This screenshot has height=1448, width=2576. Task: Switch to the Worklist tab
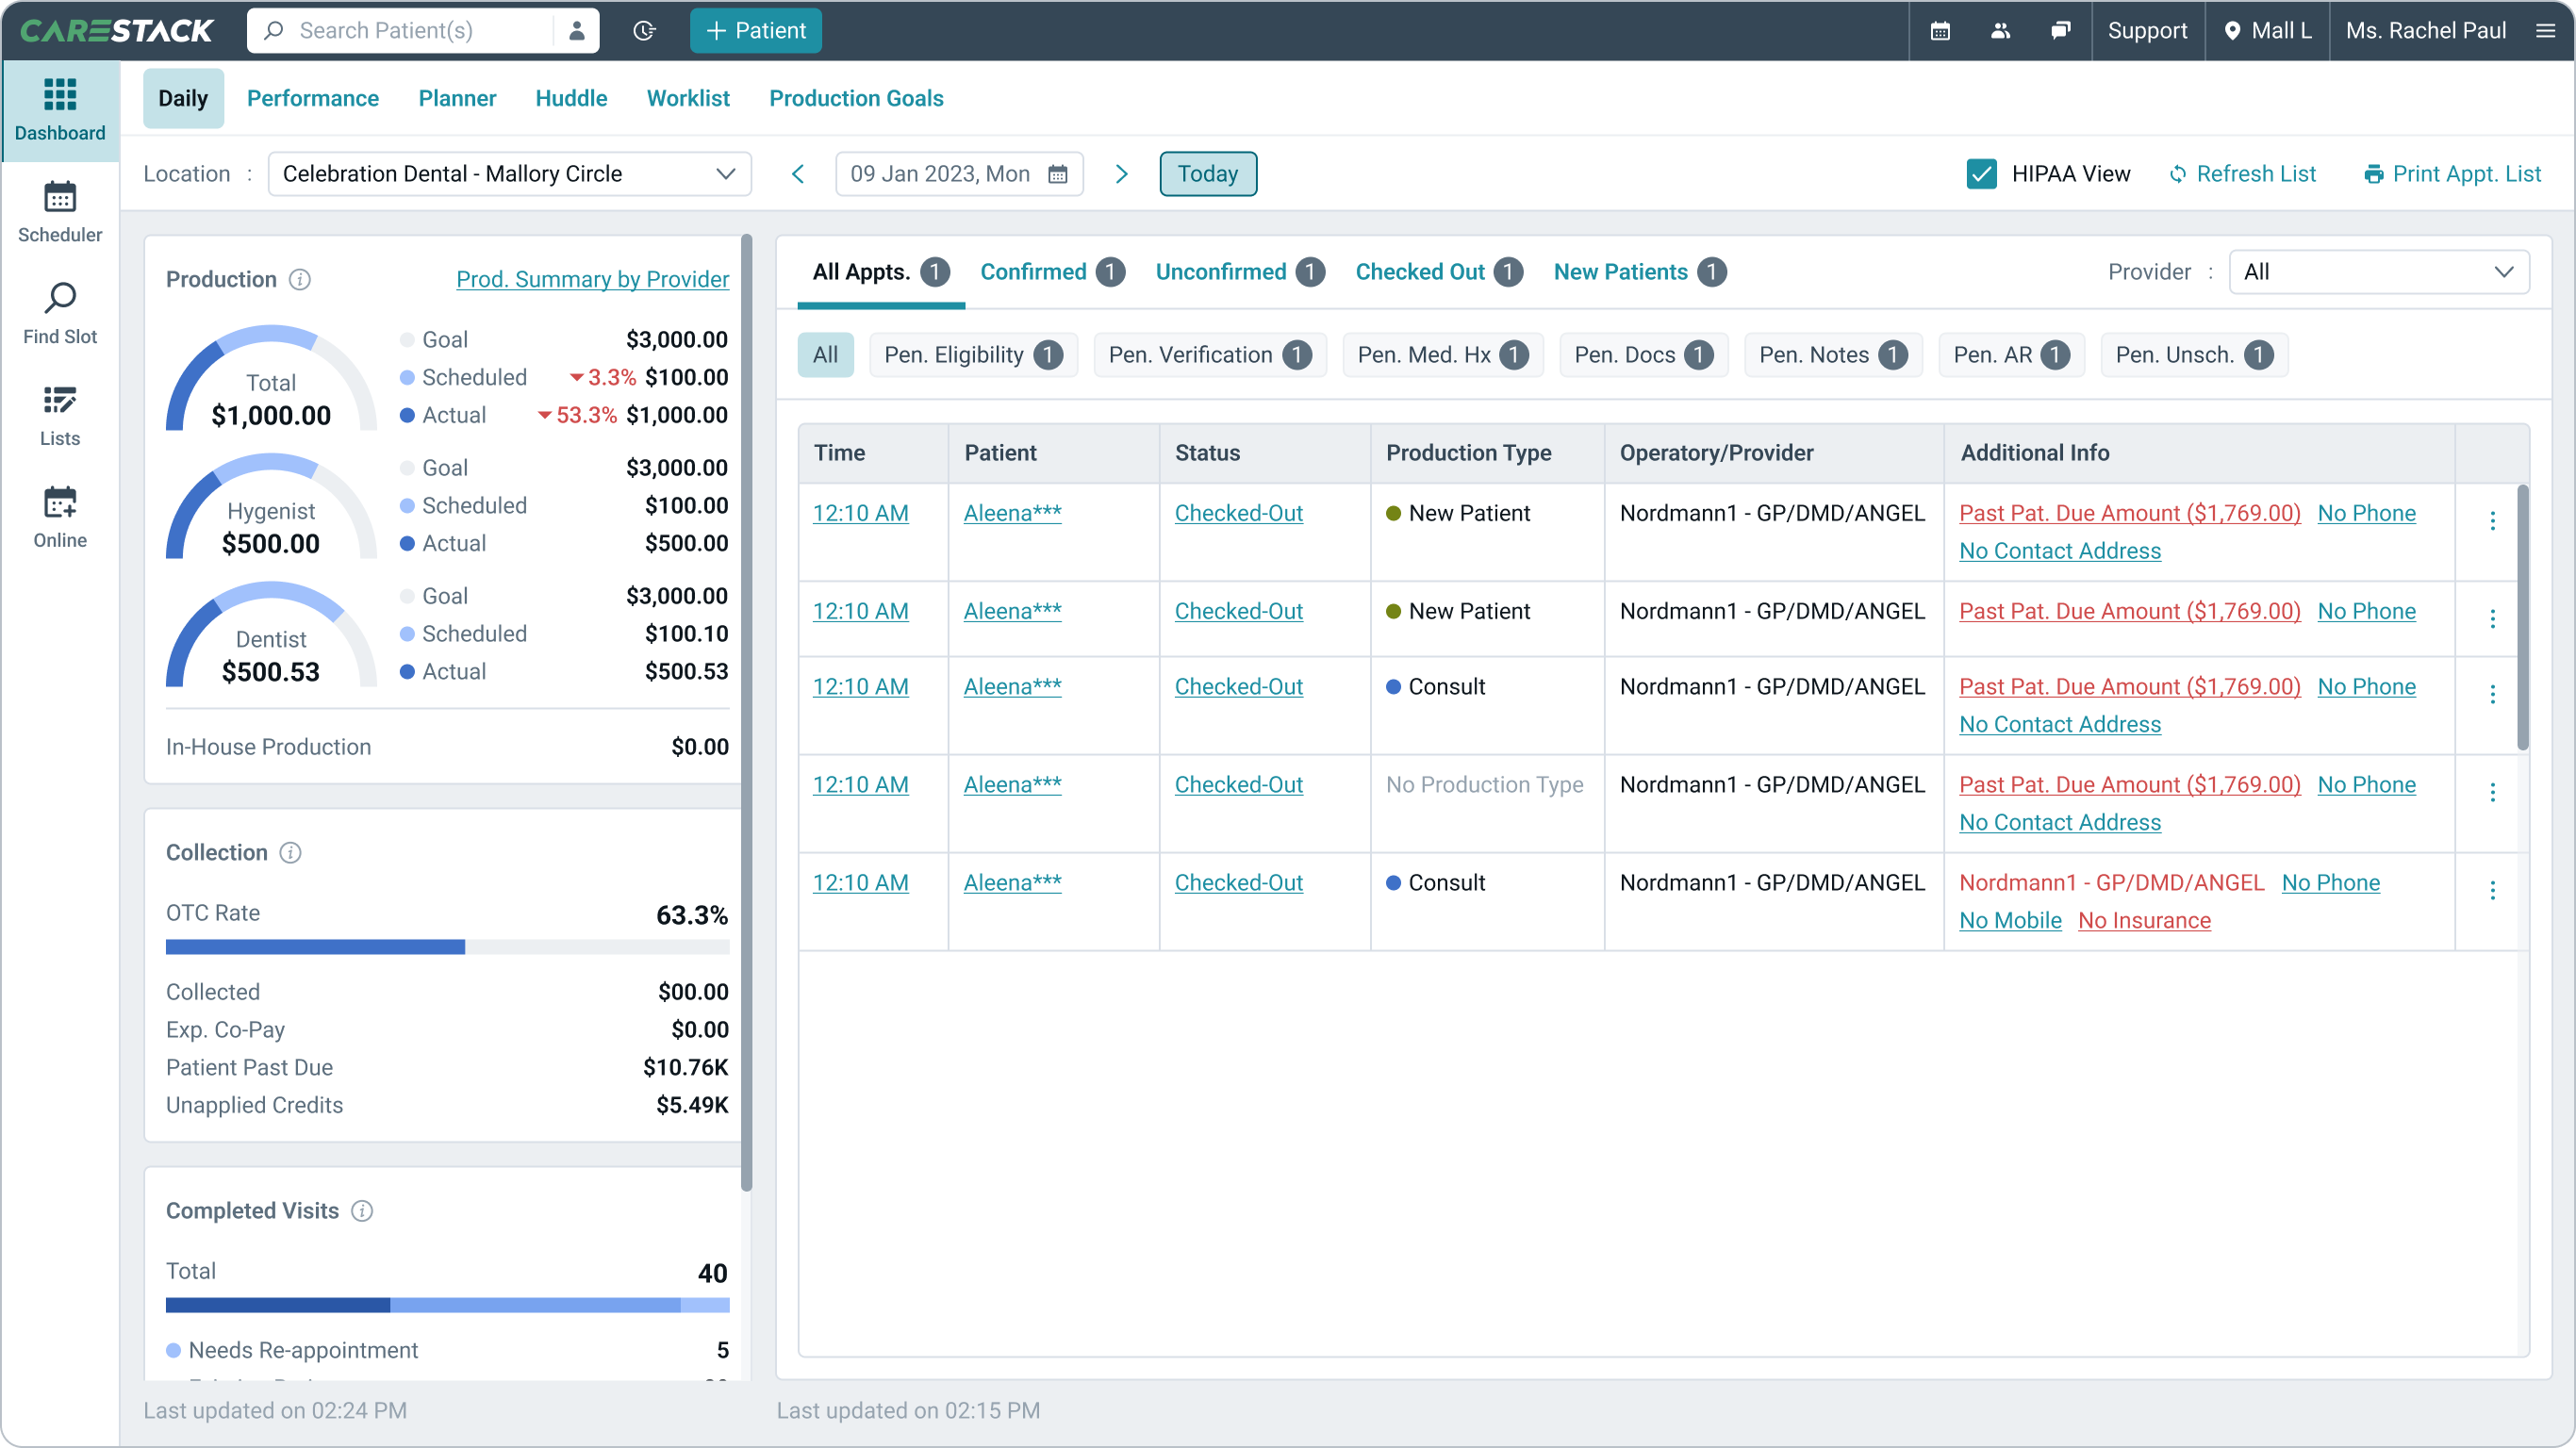tap(688, 98)
